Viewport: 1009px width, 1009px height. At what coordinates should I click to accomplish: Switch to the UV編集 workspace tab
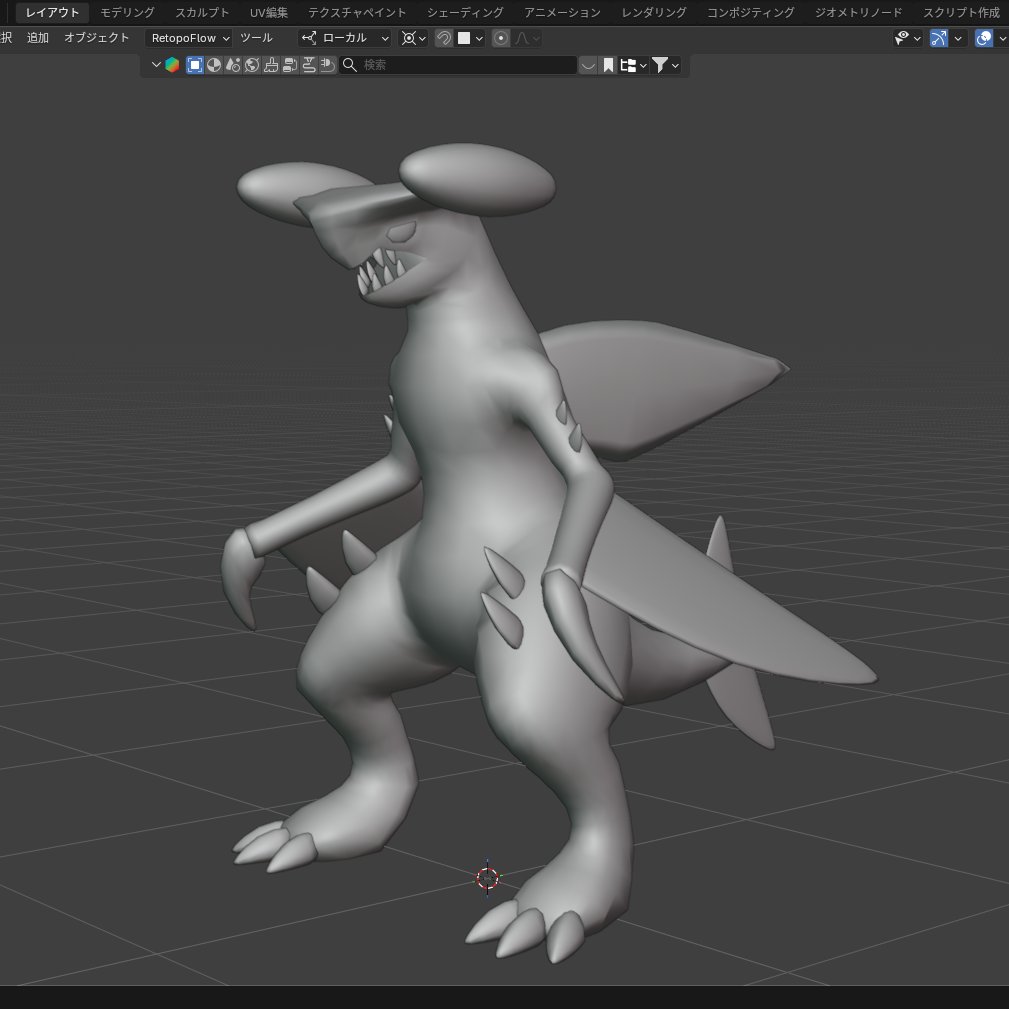point(268,12)
